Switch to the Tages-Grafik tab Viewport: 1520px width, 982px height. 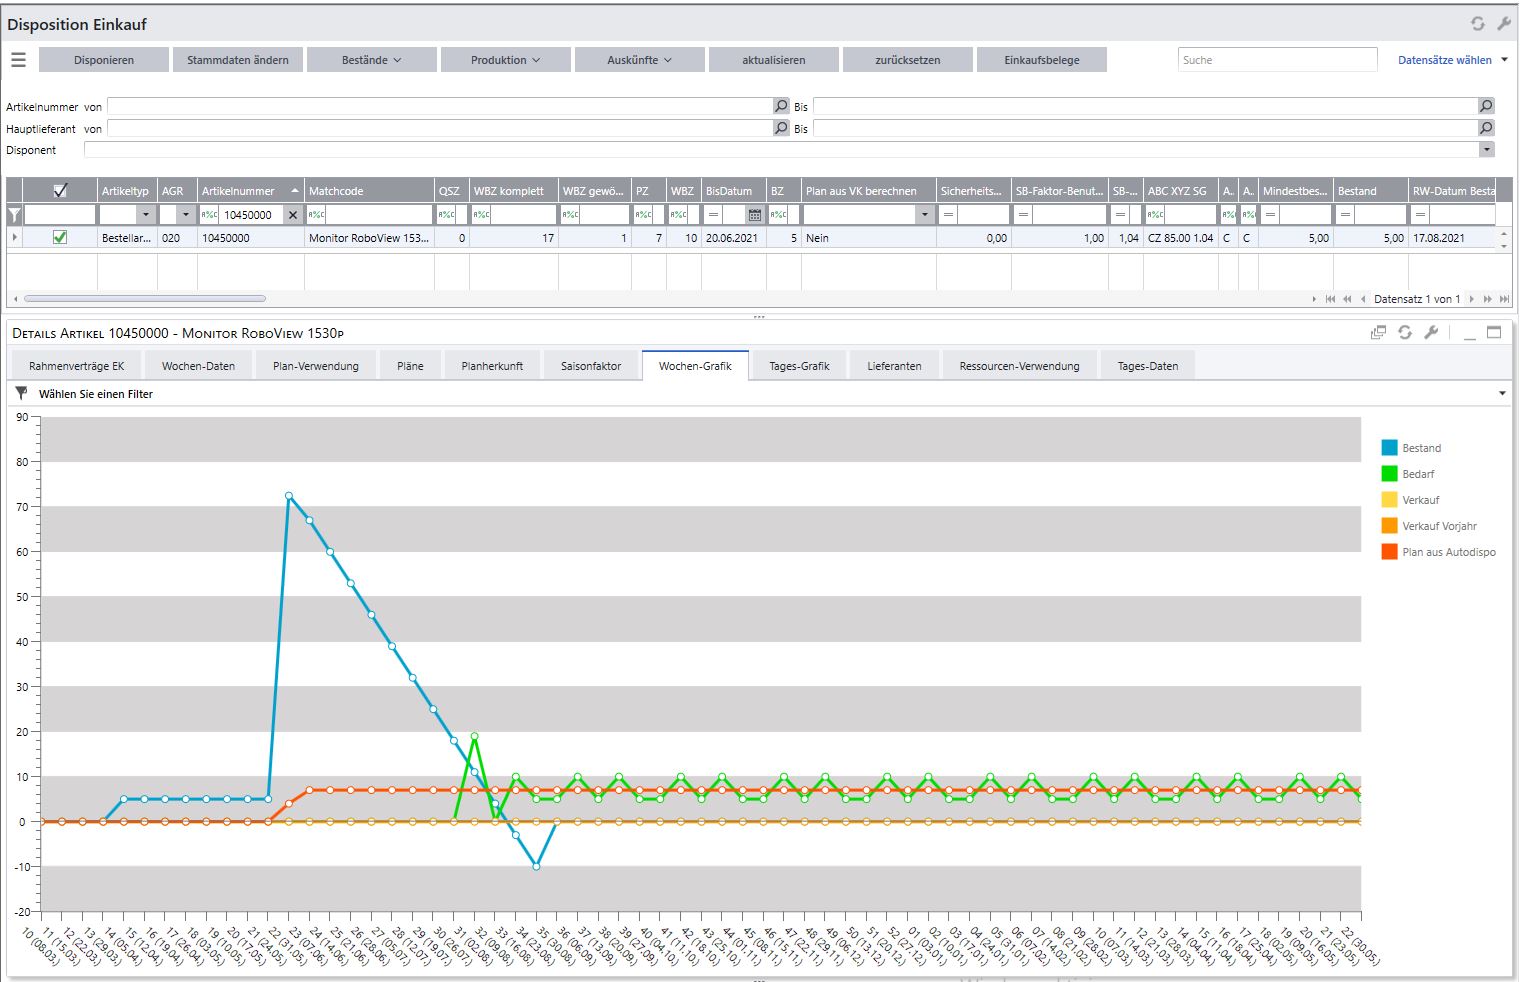[799, 366]
